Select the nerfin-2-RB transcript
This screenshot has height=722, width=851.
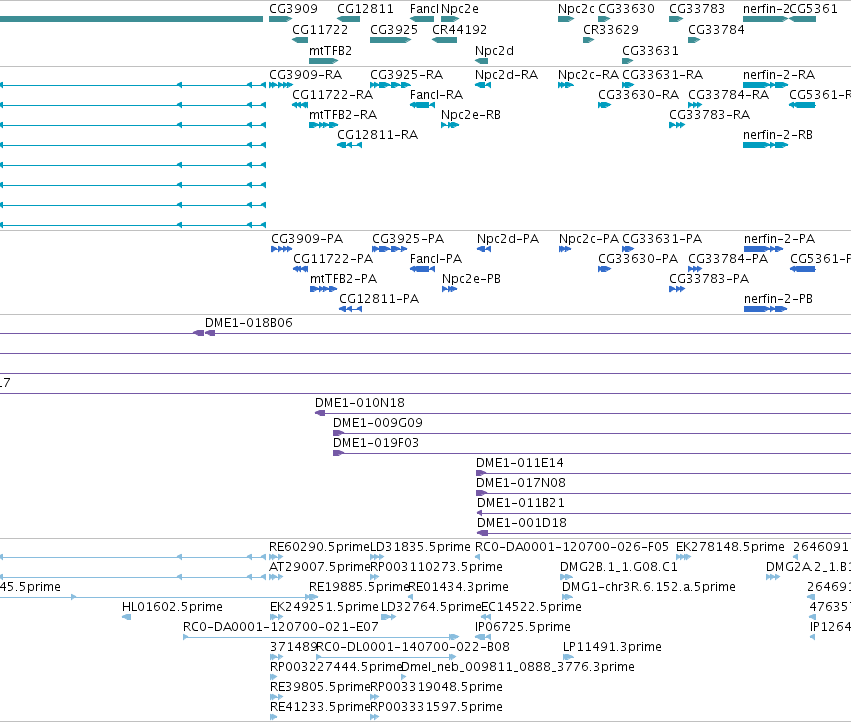click(x=765, y=145)
